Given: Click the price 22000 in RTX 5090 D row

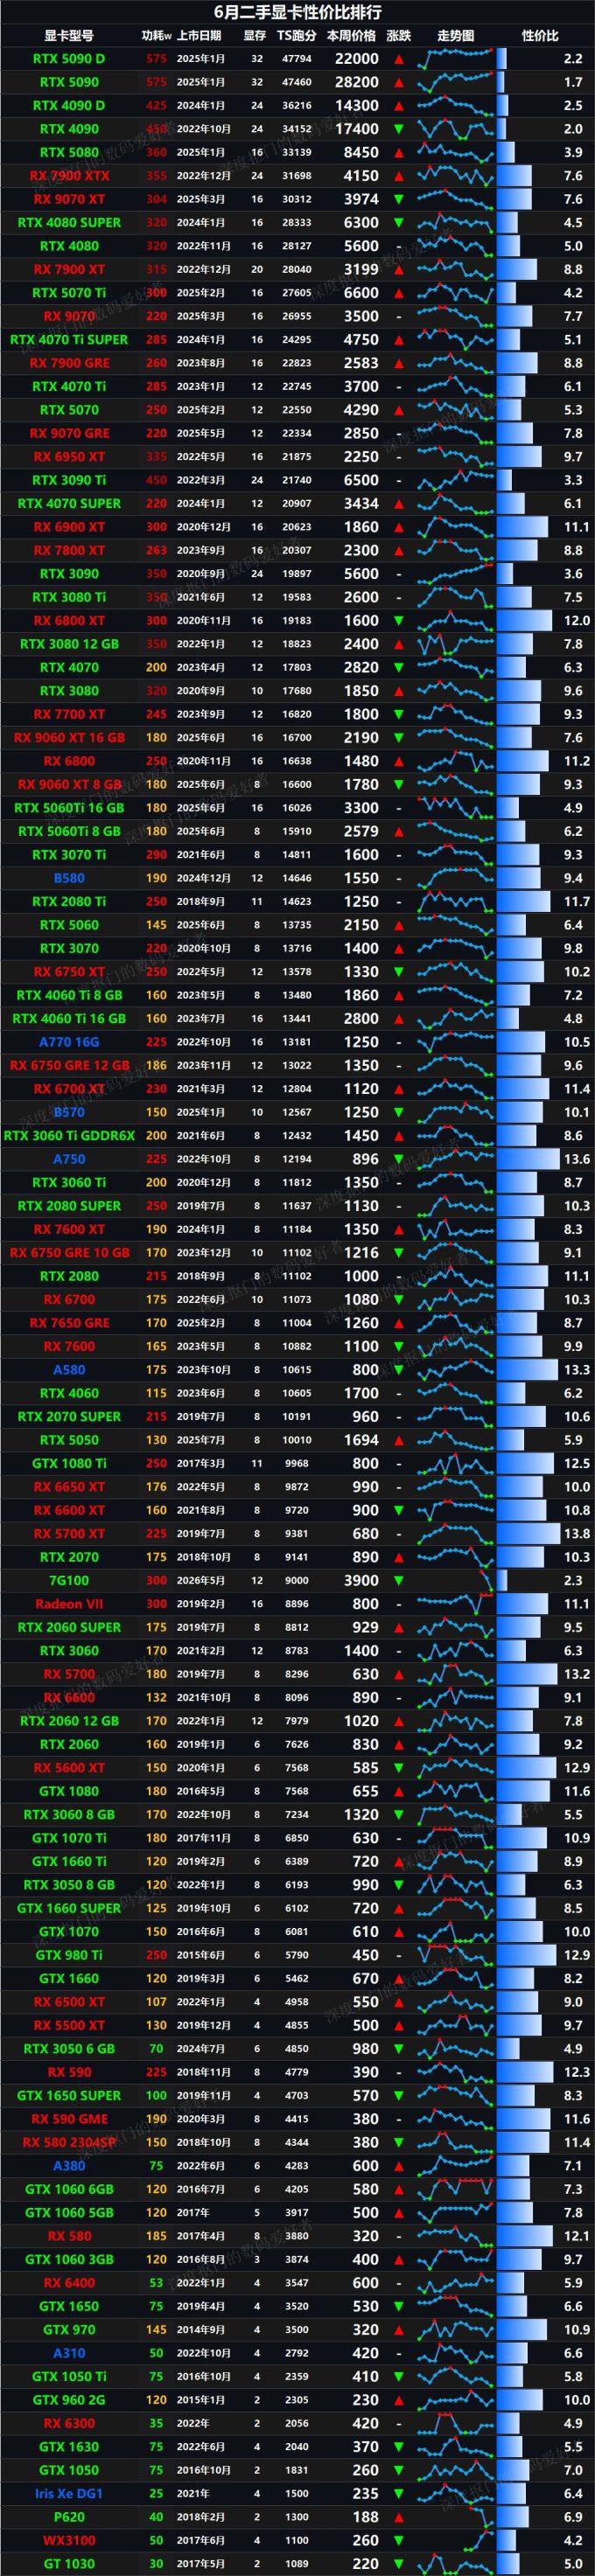Looking at the screenshot, I should pos(357,59).
